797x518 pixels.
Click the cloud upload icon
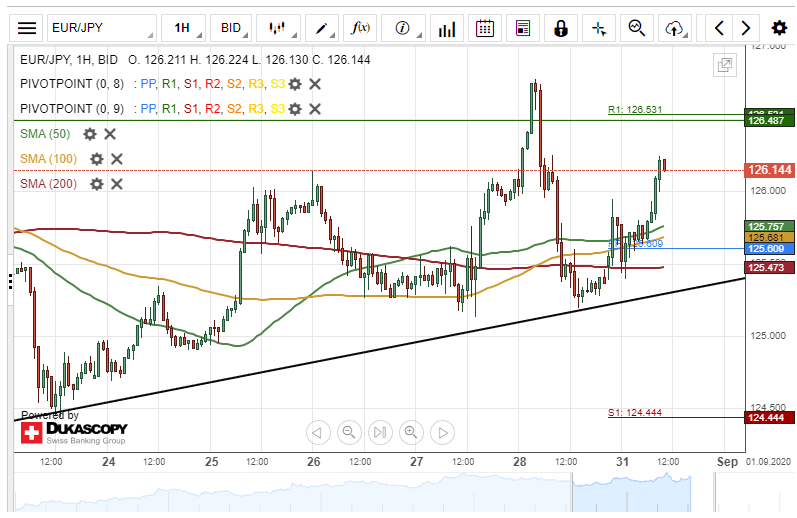click(x=674, y=28)
